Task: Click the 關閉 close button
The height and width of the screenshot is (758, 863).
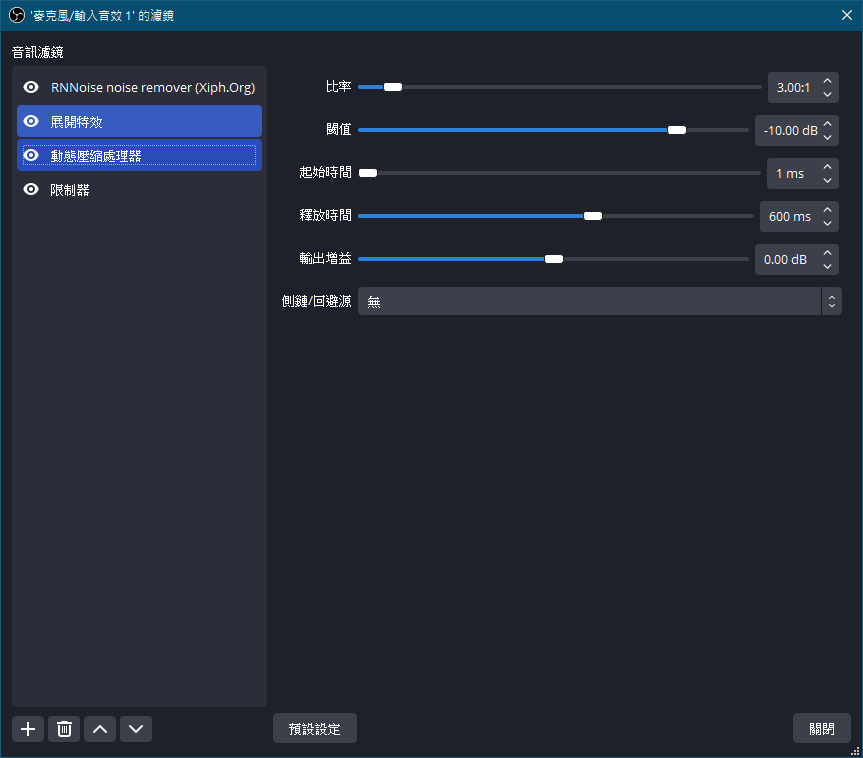Action: click(822, 728)
